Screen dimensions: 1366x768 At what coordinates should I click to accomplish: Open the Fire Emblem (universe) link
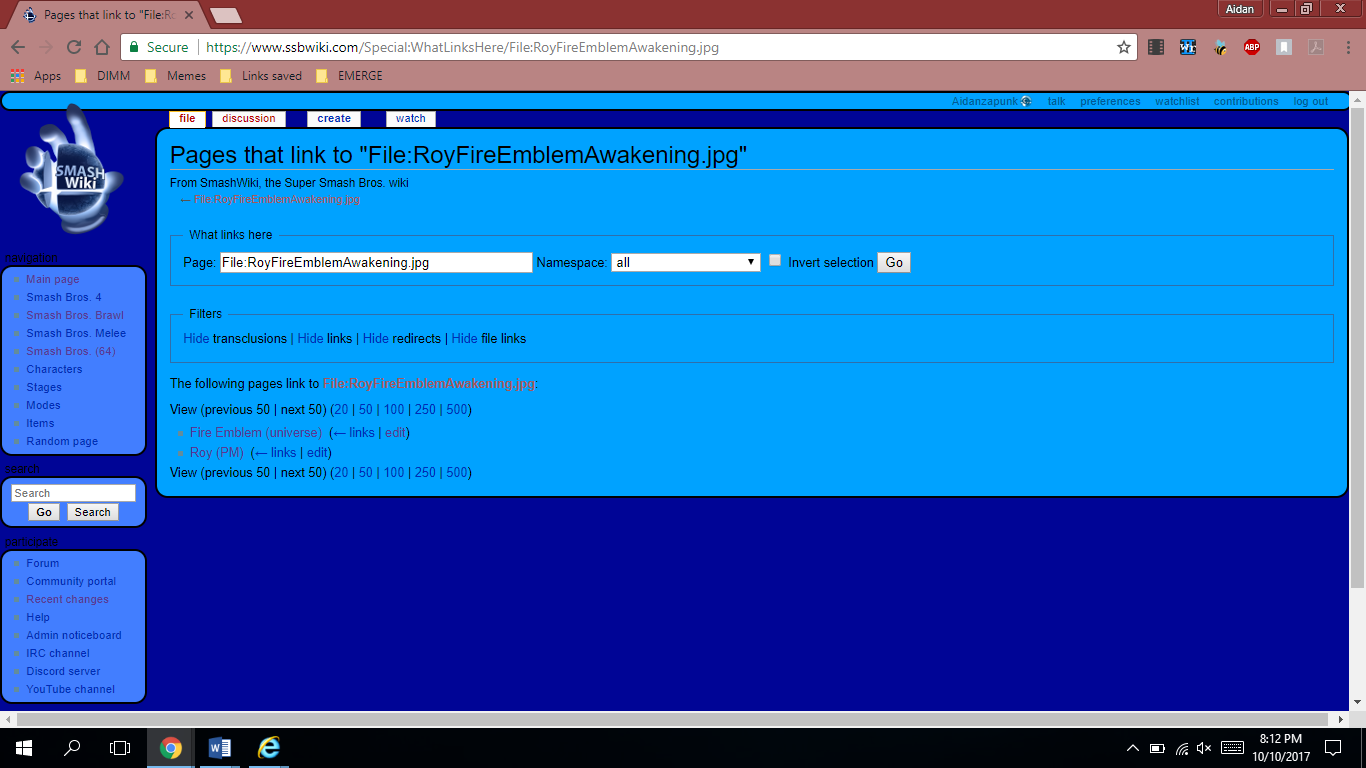[x=256, y=433]
